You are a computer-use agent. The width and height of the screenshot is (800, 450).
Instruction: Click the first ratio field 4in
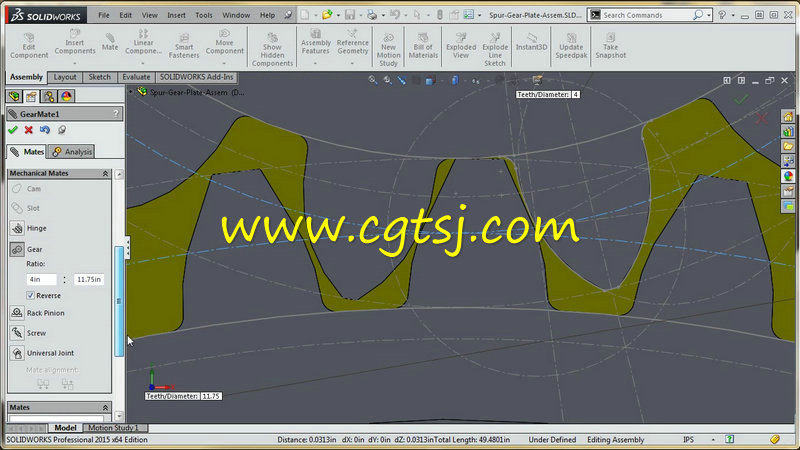coord(41,280)
